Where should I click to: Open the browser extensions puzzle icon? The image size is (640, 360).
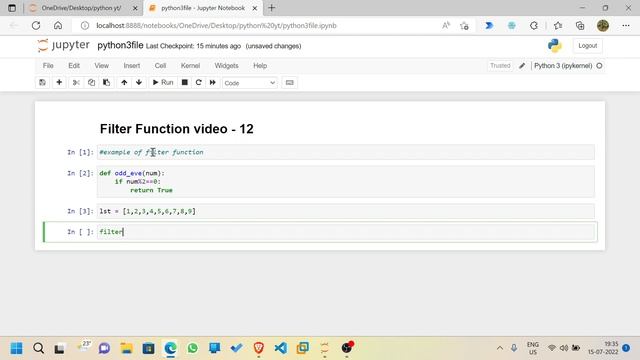(534, 26)
